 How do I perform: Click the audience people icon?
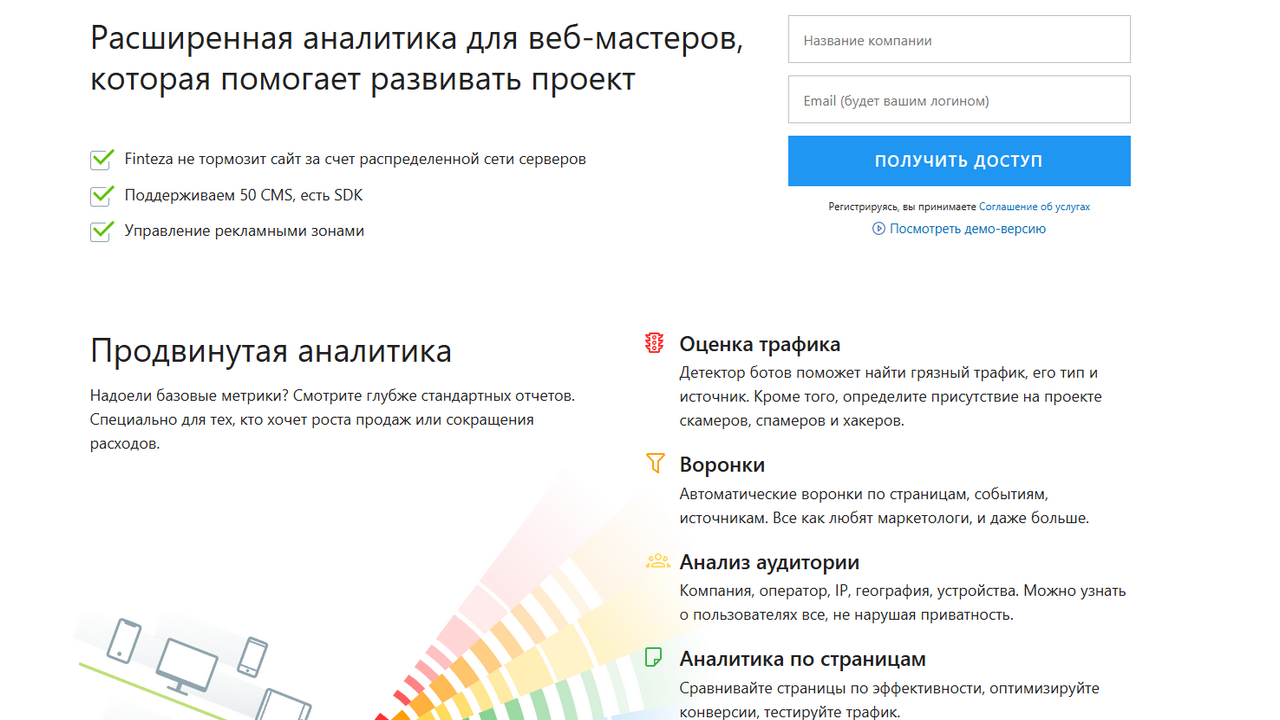657,561
